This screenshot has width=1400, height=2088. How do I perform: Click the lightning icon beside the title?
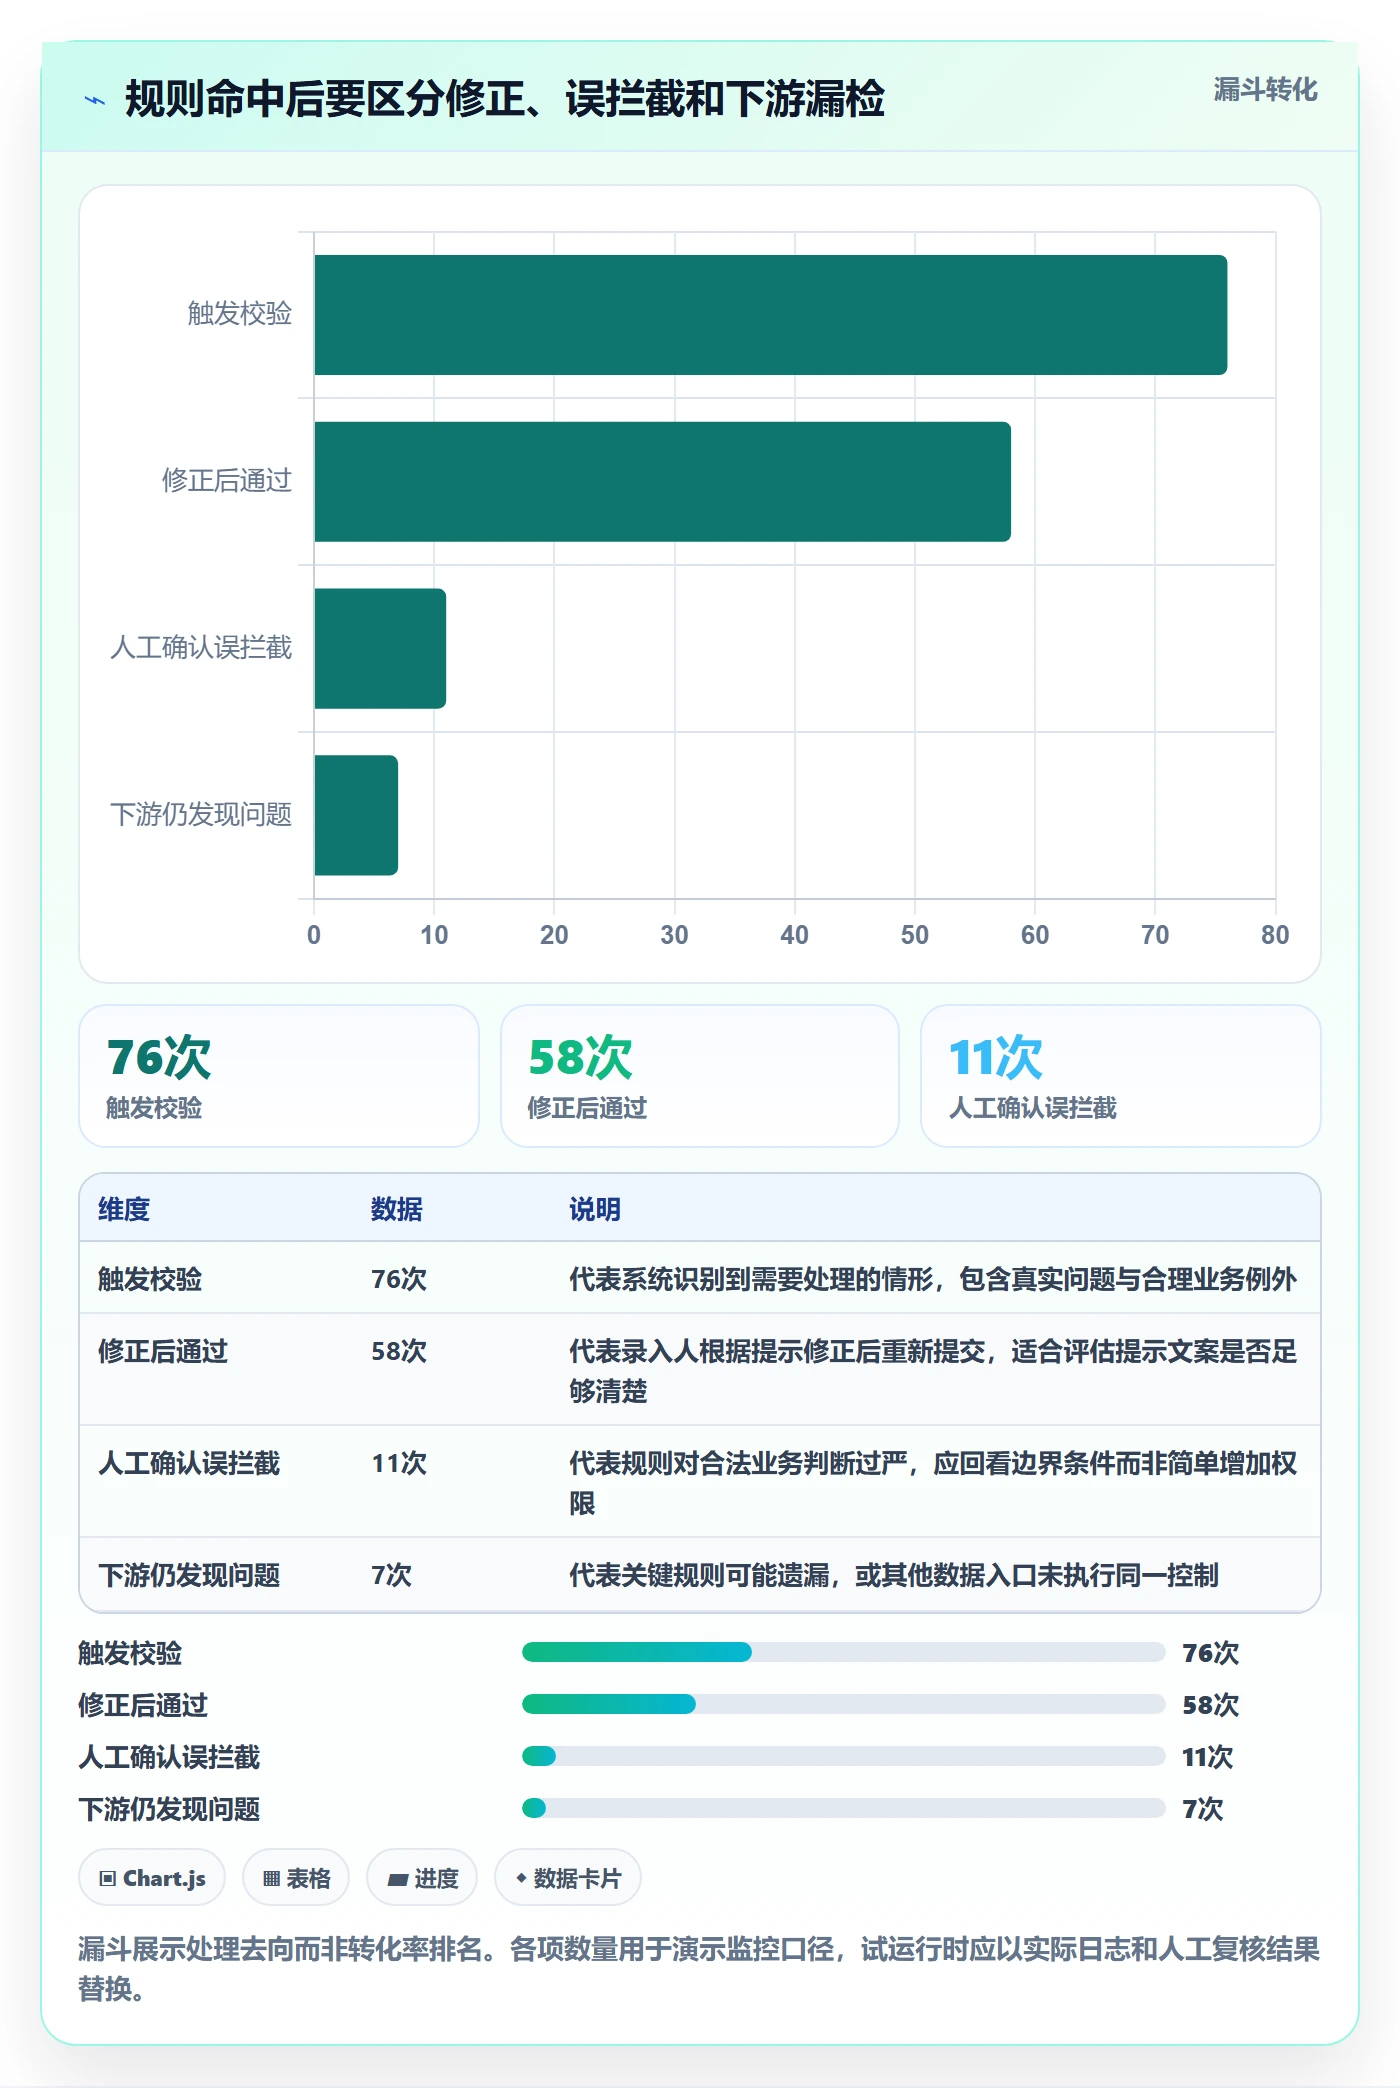pyautogui.click(x=95, y=100)
